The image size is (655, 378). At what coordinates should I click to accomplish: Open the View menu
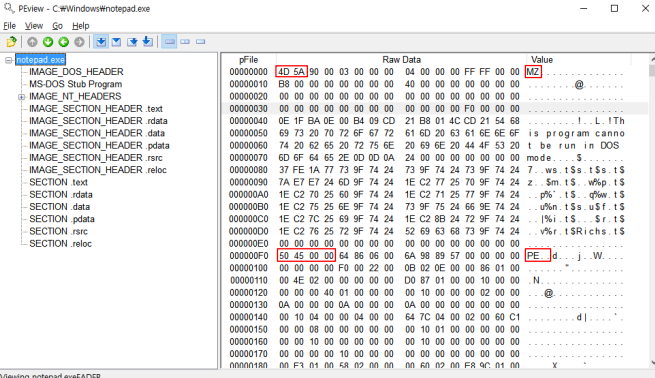tap(34, 26)
